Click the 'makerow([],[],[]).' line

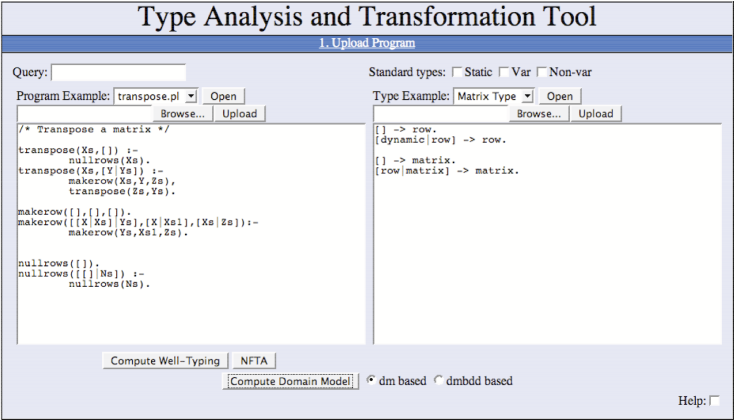[75, 212]
